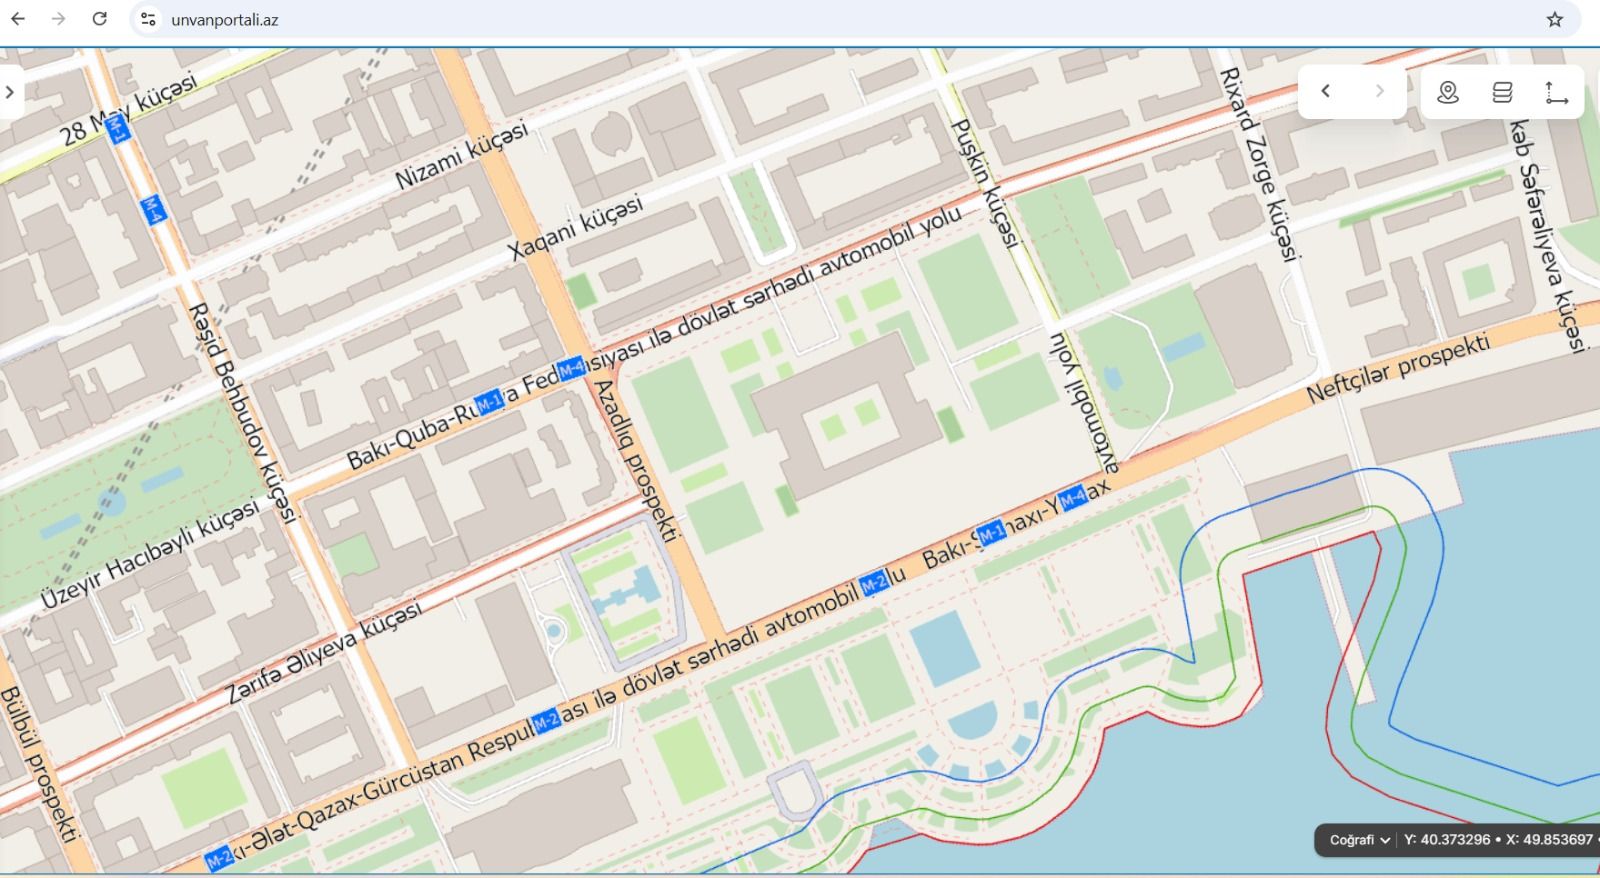Activate the measurement axes tool

tap(1556, 92)
